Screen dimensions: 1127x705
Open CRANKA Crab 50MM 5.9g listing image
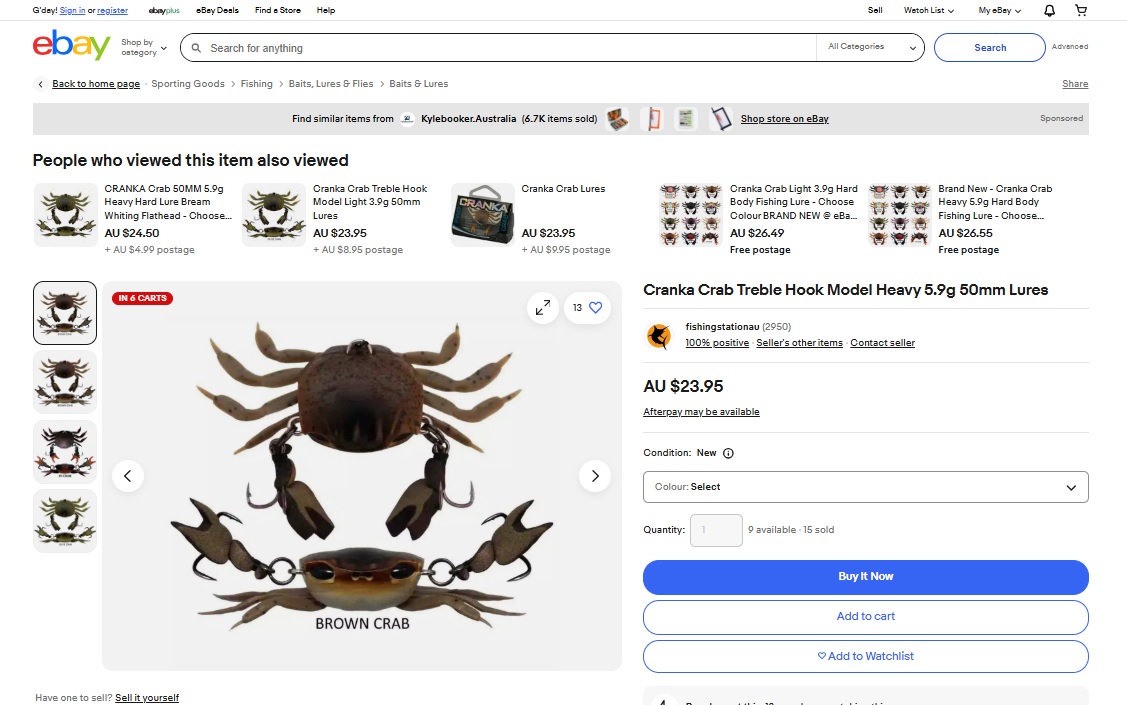tap(65, 215)
